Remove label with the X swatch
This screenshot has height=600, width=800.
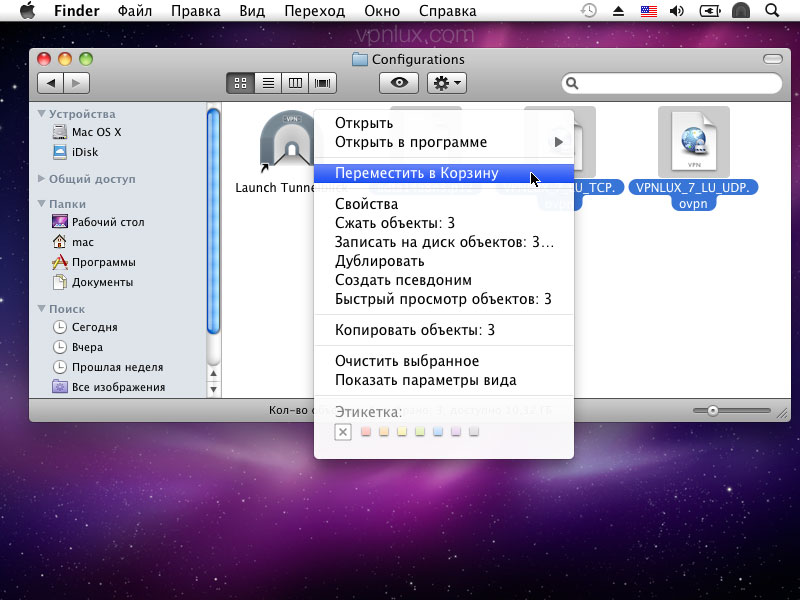(x=343, y=432)
